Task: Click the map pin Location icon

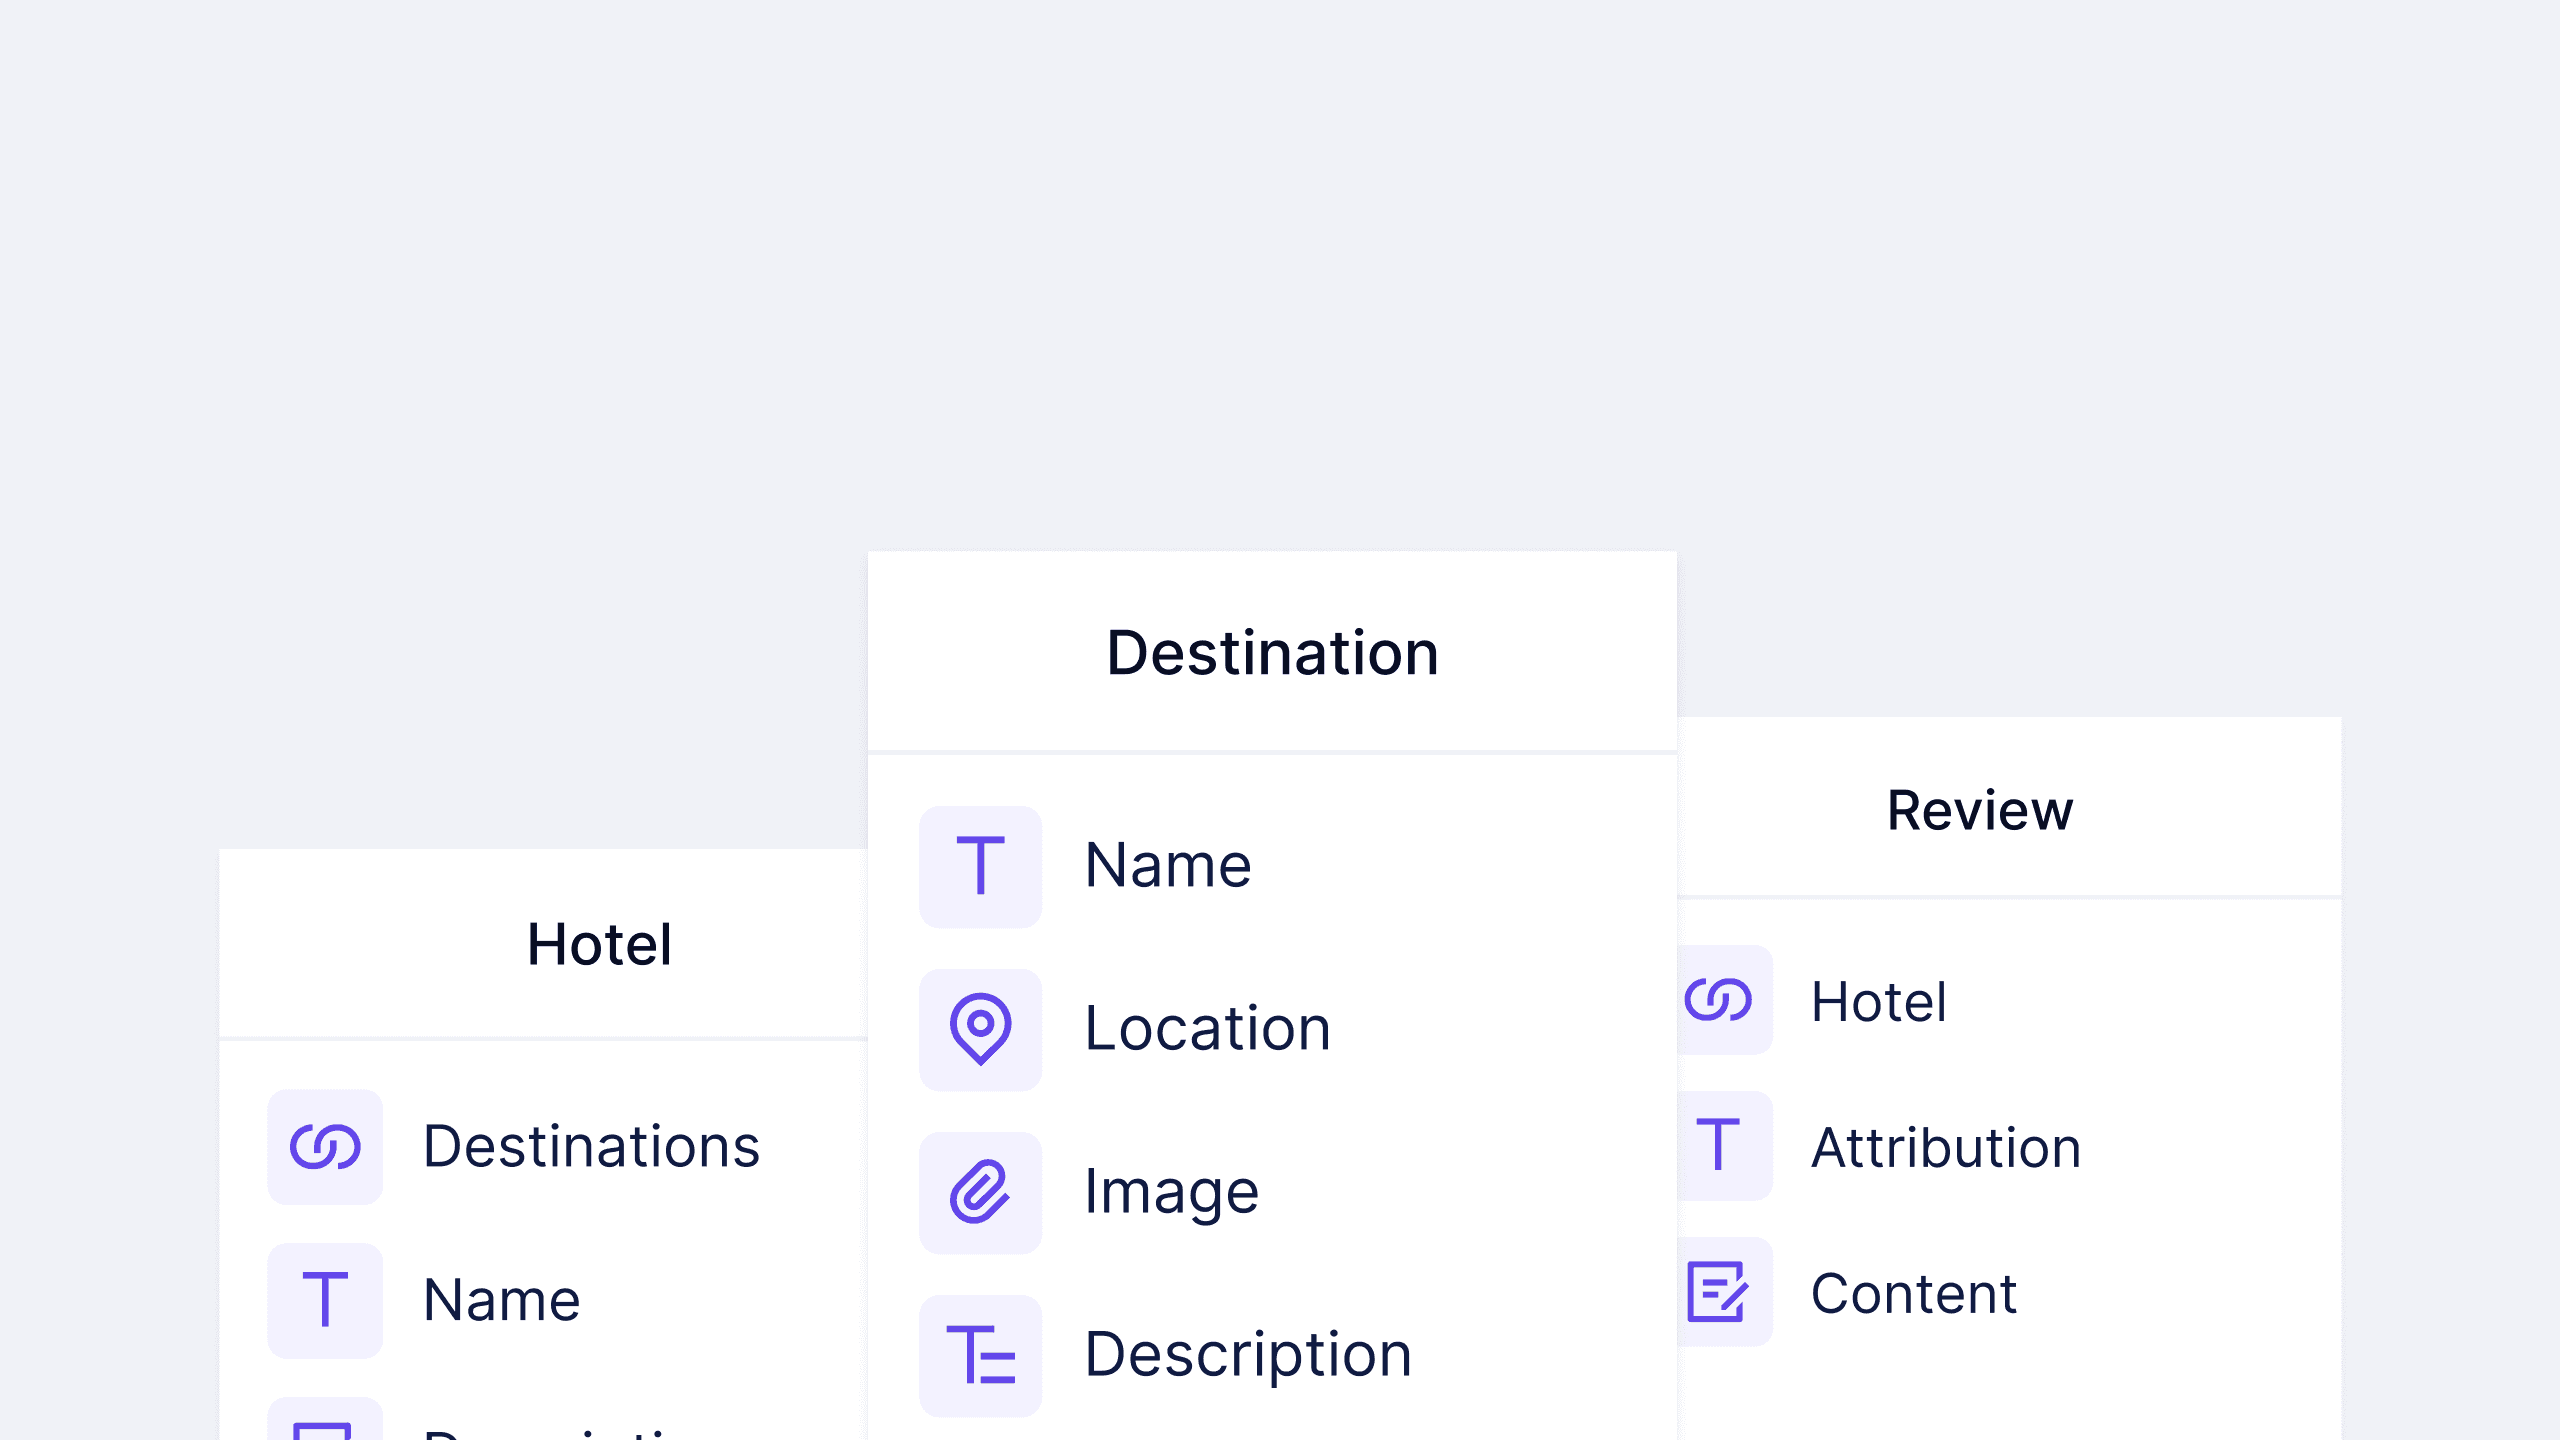Action: coord(980,1029)
